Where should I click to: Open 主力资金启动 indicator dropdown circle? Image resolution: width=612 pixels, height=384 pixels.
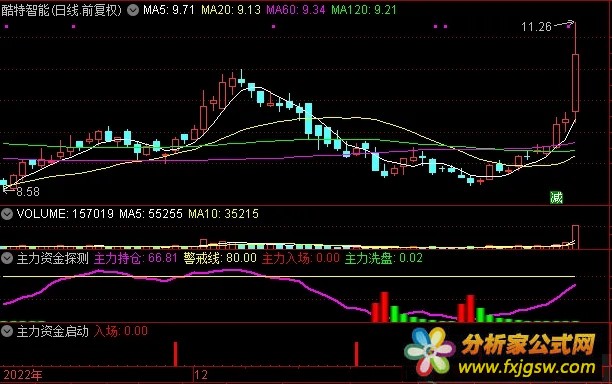(x=7, y=331)
